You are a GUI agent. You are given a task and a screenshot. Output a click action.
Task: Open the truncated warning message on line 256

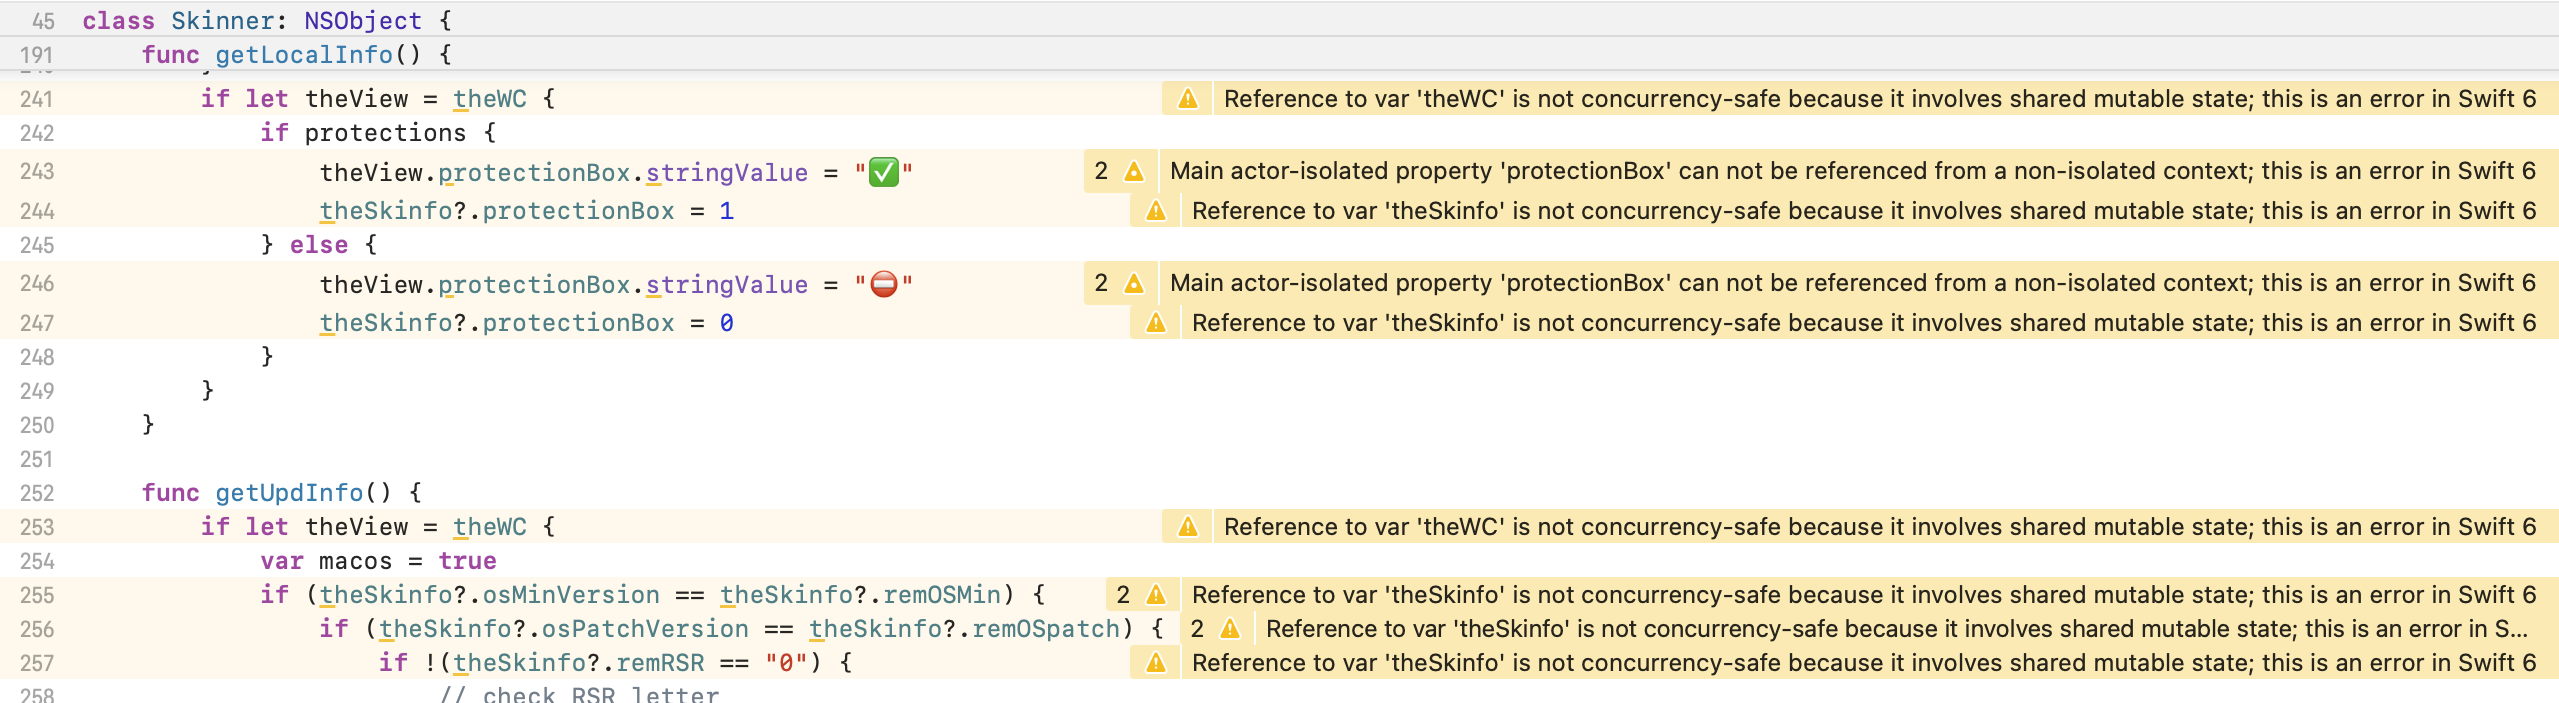coord(1895,629)
